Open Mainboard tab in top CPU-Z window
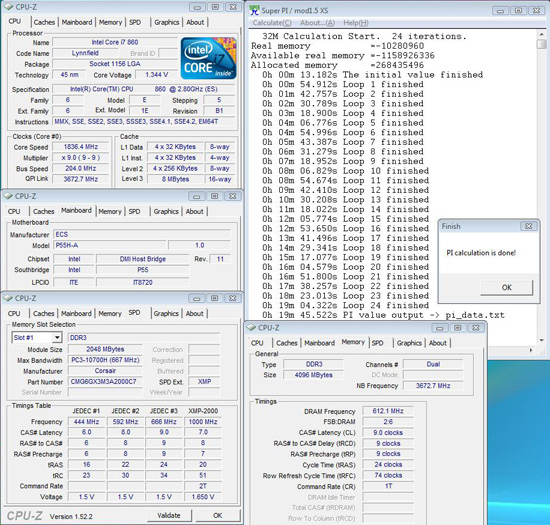550x525 pixels. tap(77, 22)
